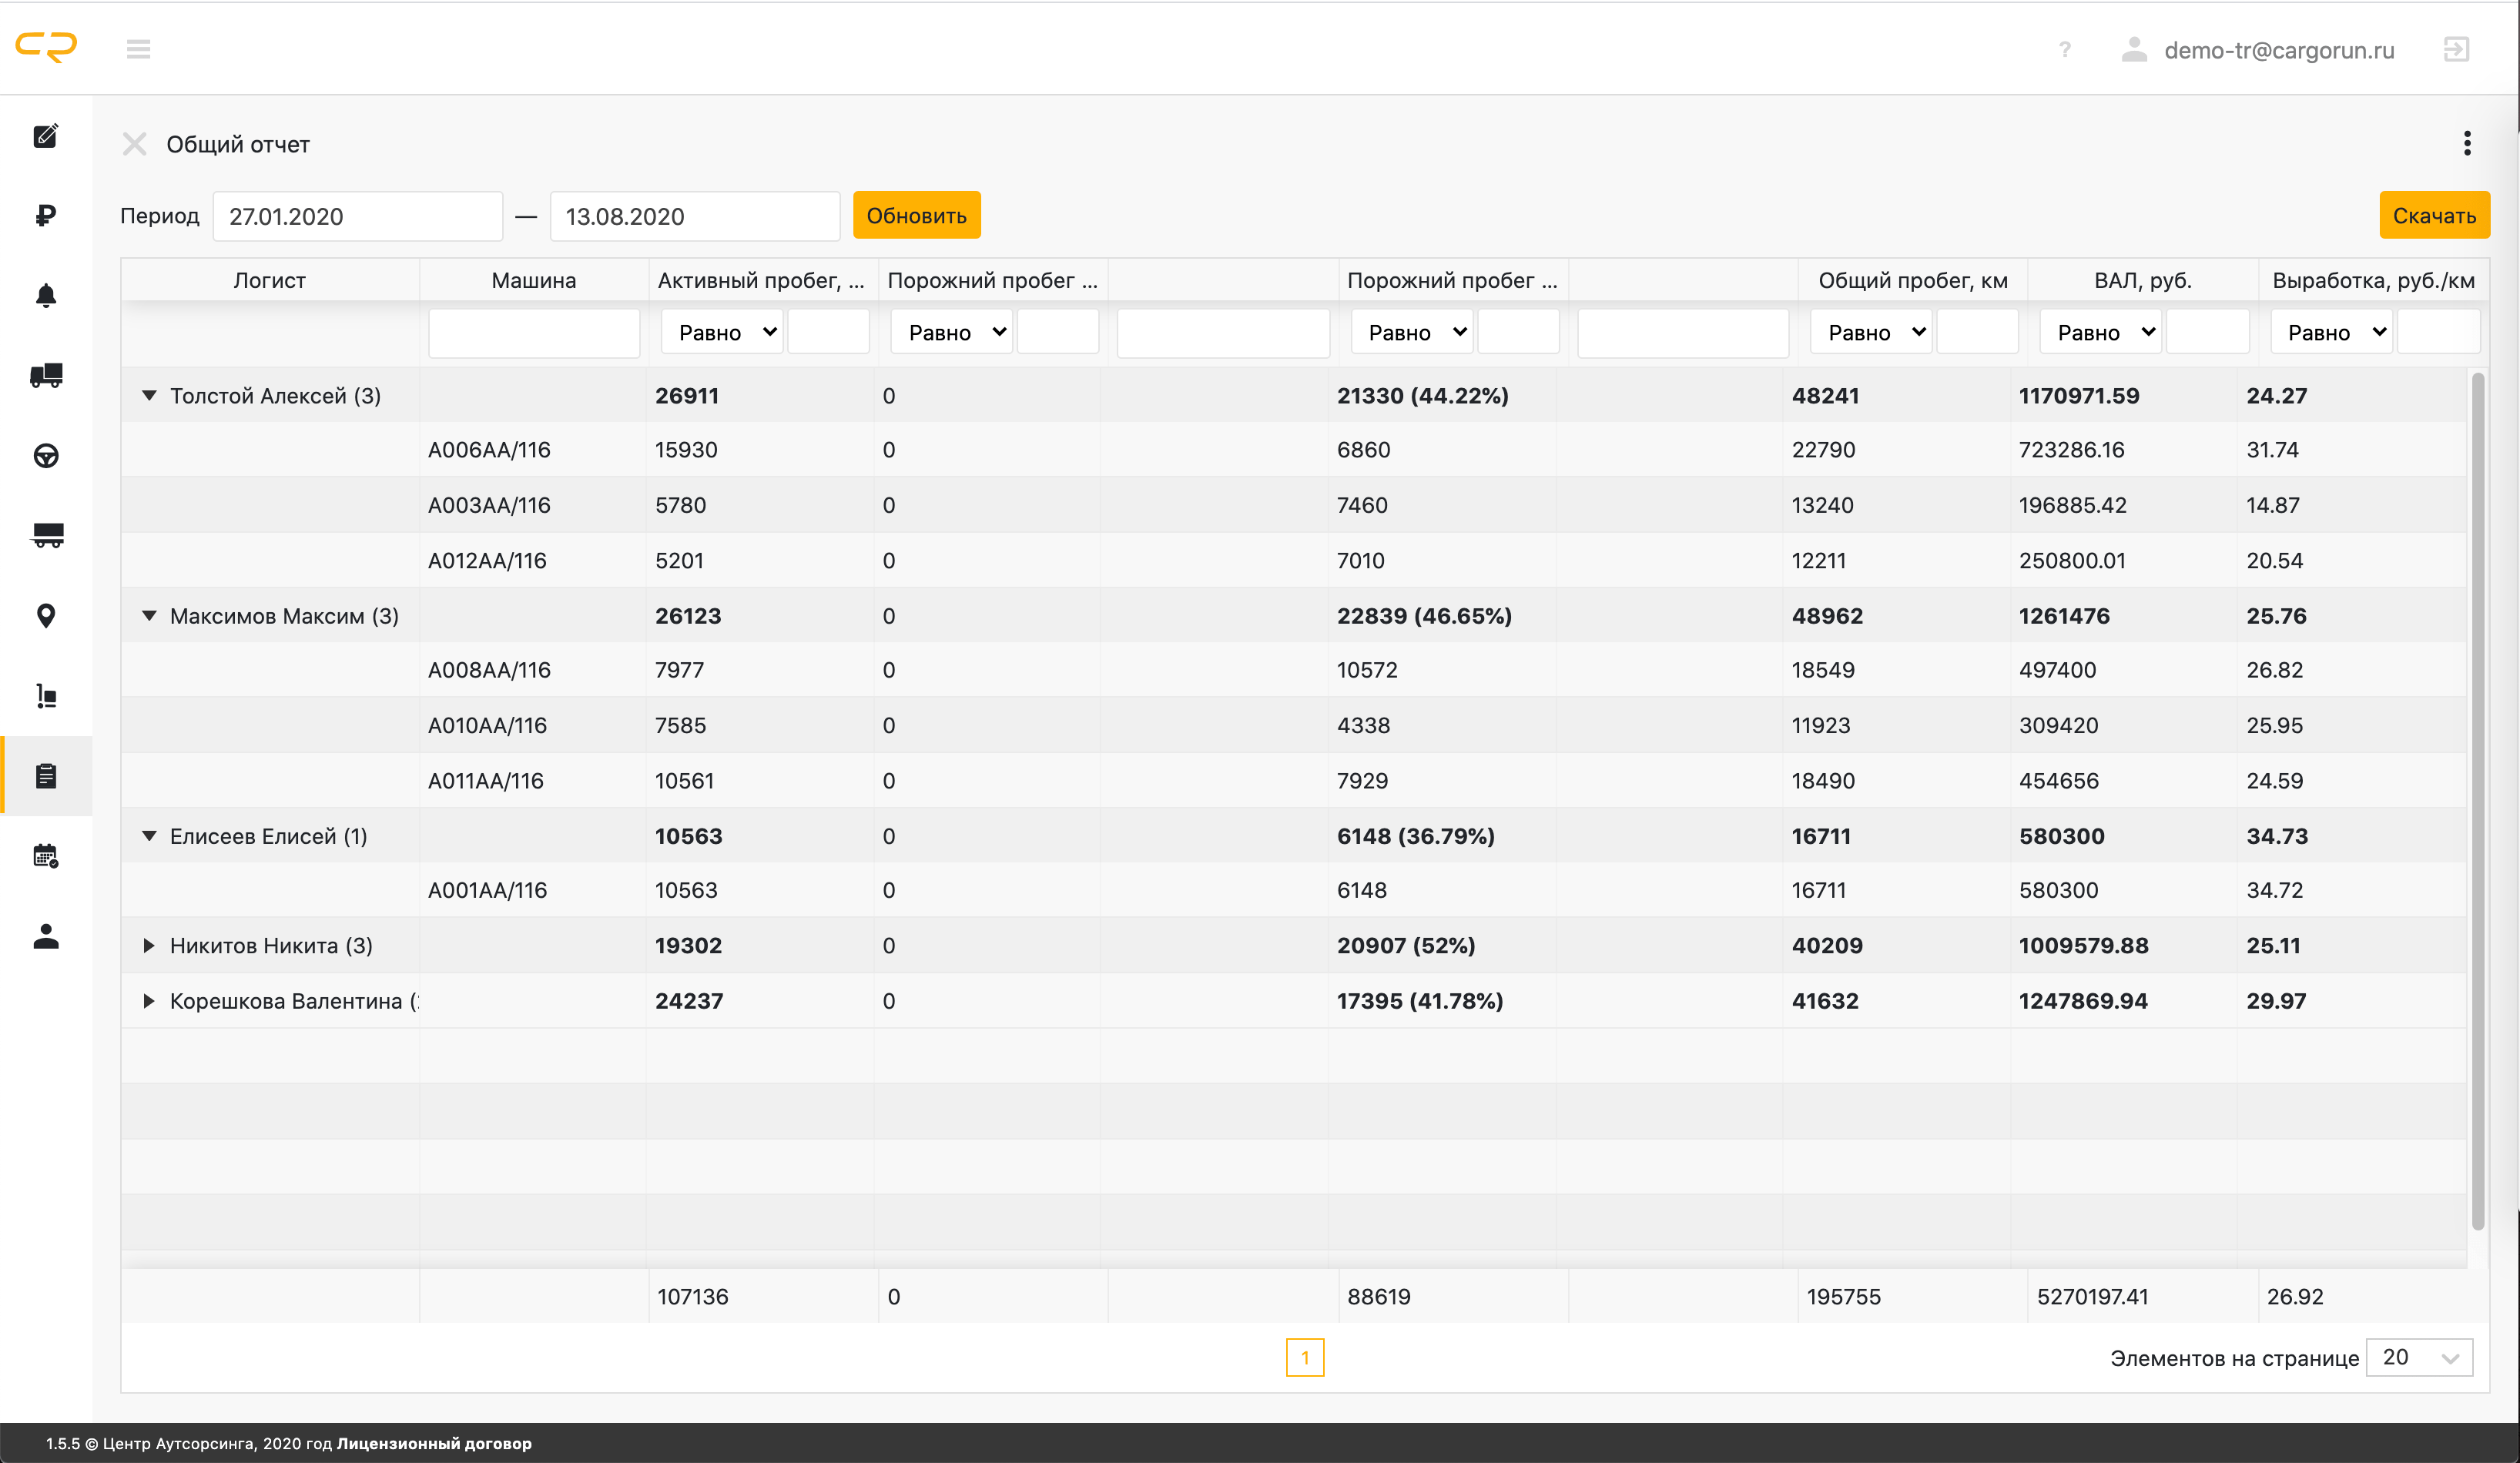
Task: Open the steering wheel drivers icon
Action: (46, 456)
